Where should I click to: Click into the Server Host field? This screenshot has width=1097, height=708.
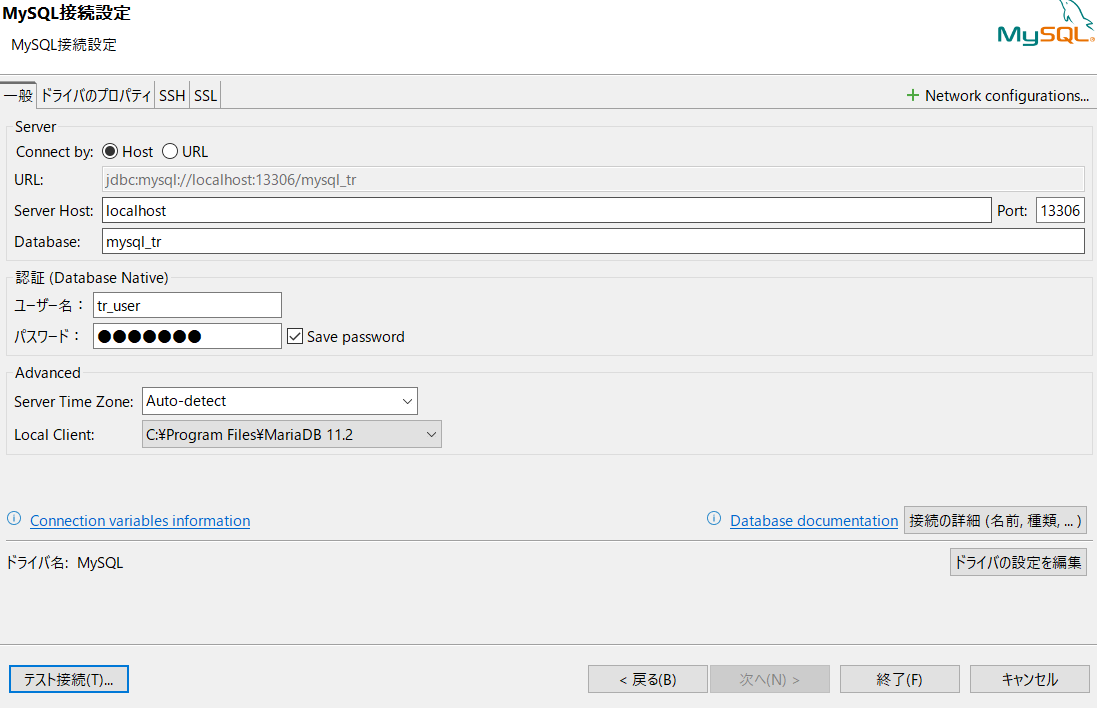click(546, 211)
